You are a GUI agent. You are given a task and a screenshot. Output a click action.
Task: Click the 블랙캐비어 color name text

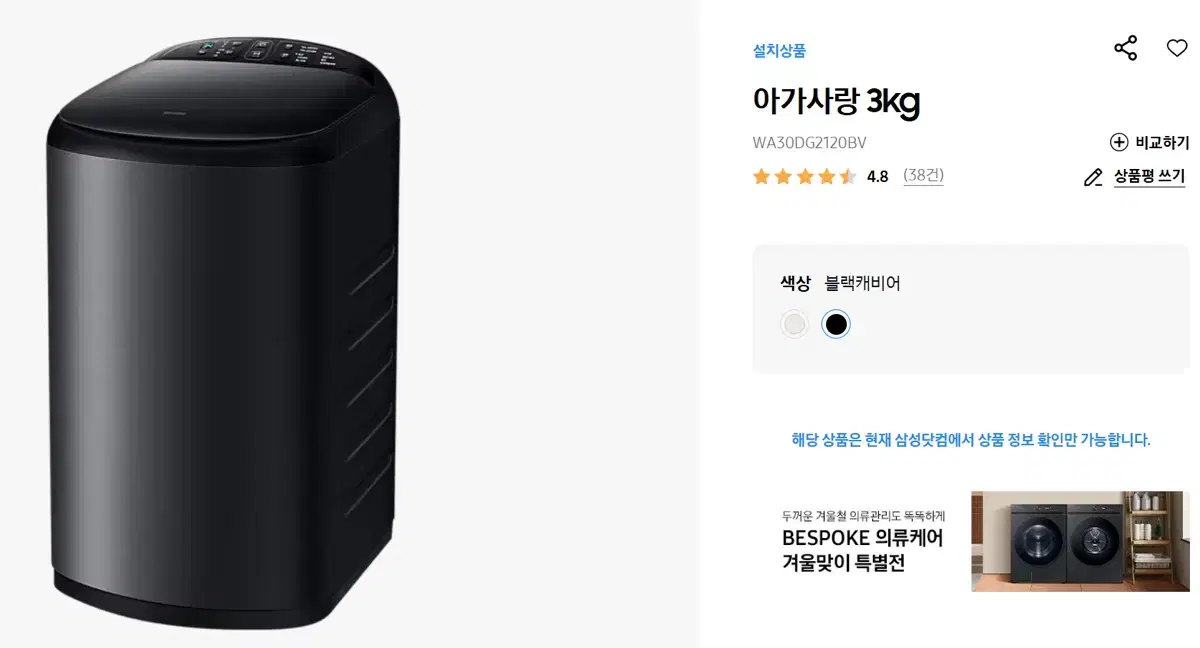[862, 283]
